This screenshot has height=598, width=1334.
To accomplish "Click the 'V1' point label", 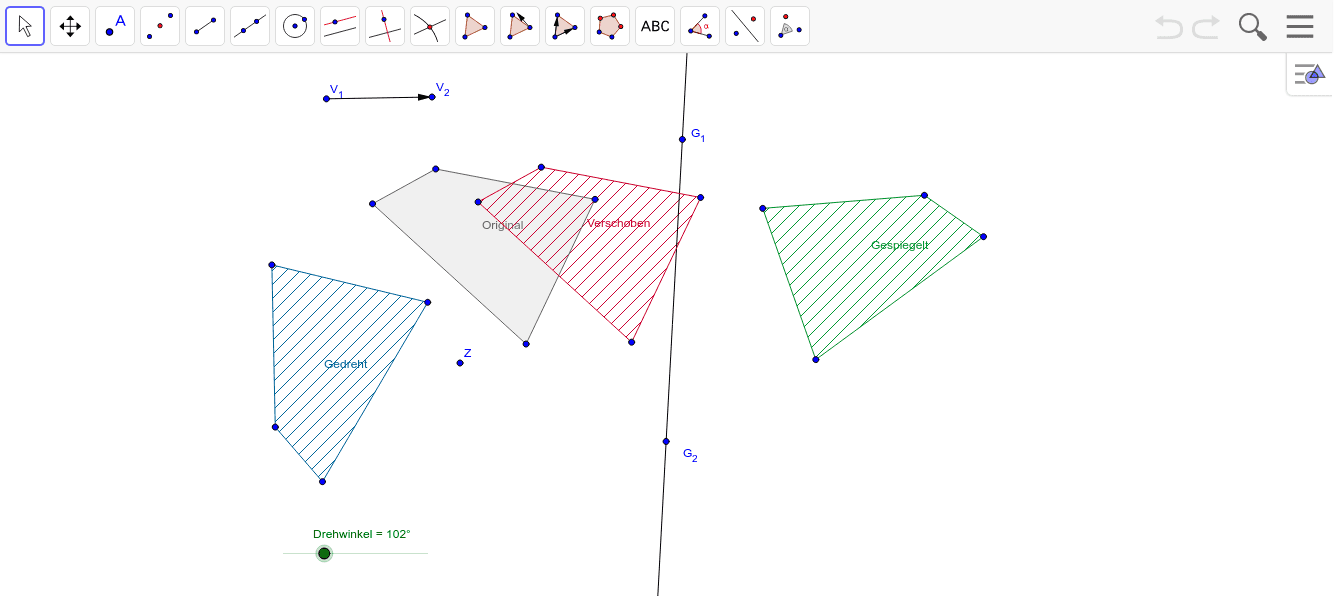I will tap(337, 90).
